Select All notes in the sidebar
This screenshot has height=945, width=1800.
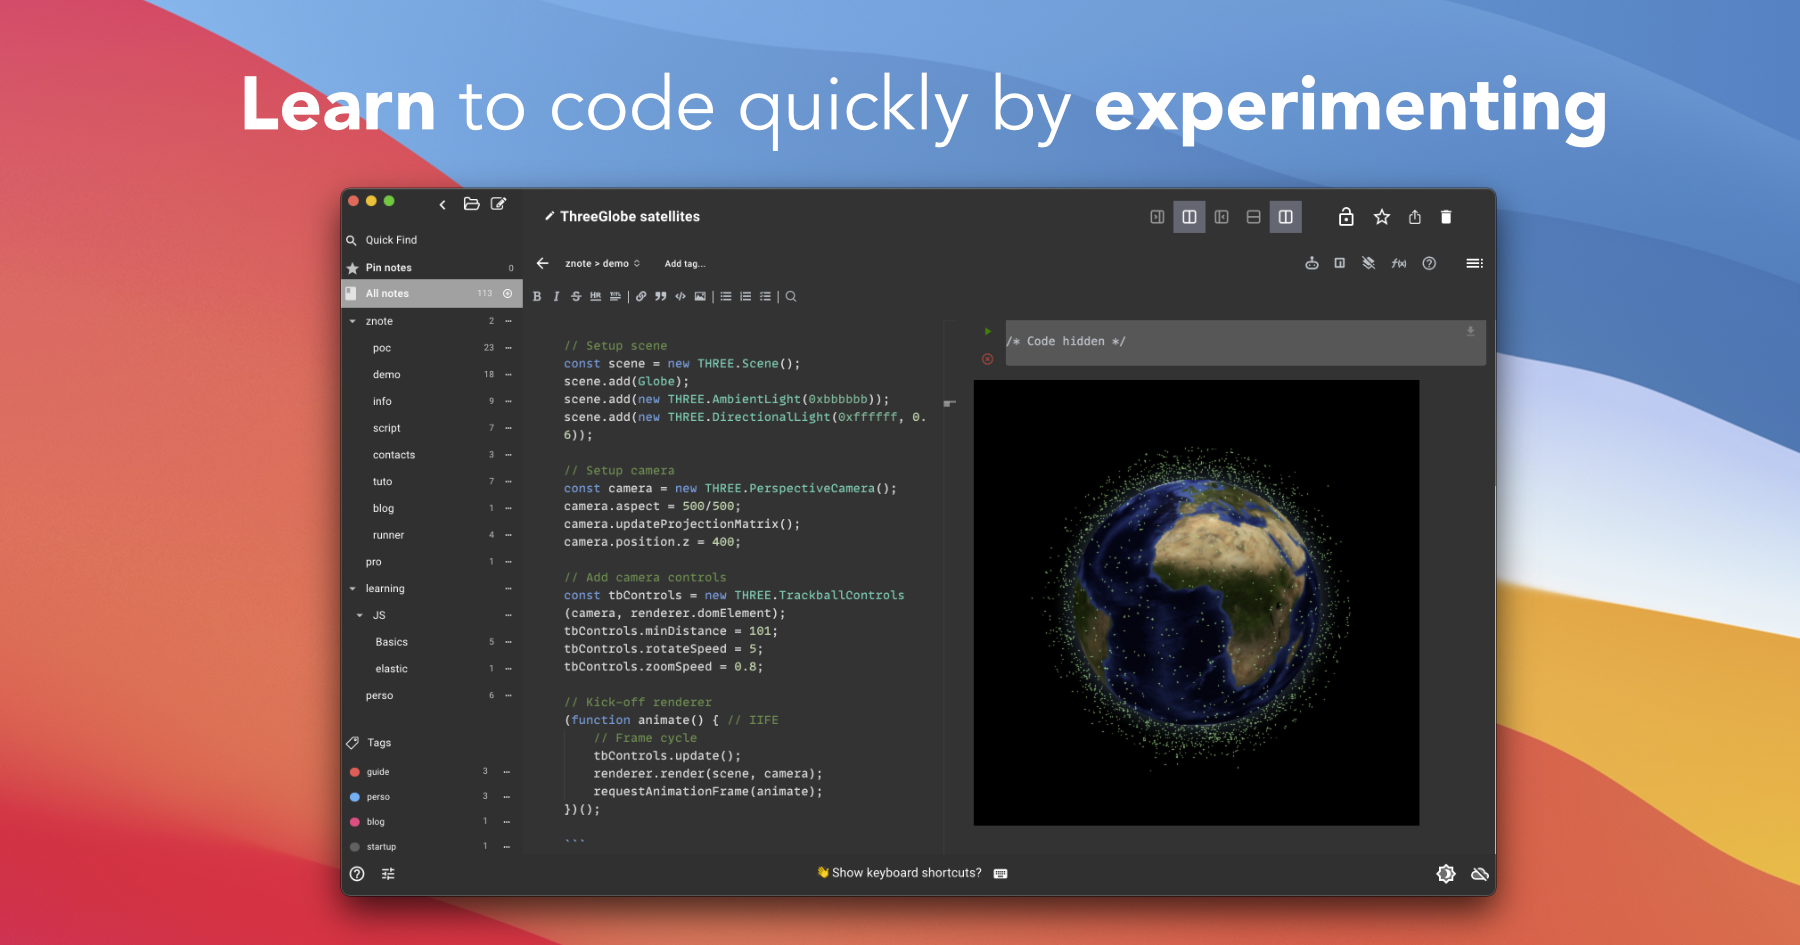[431, 293]
